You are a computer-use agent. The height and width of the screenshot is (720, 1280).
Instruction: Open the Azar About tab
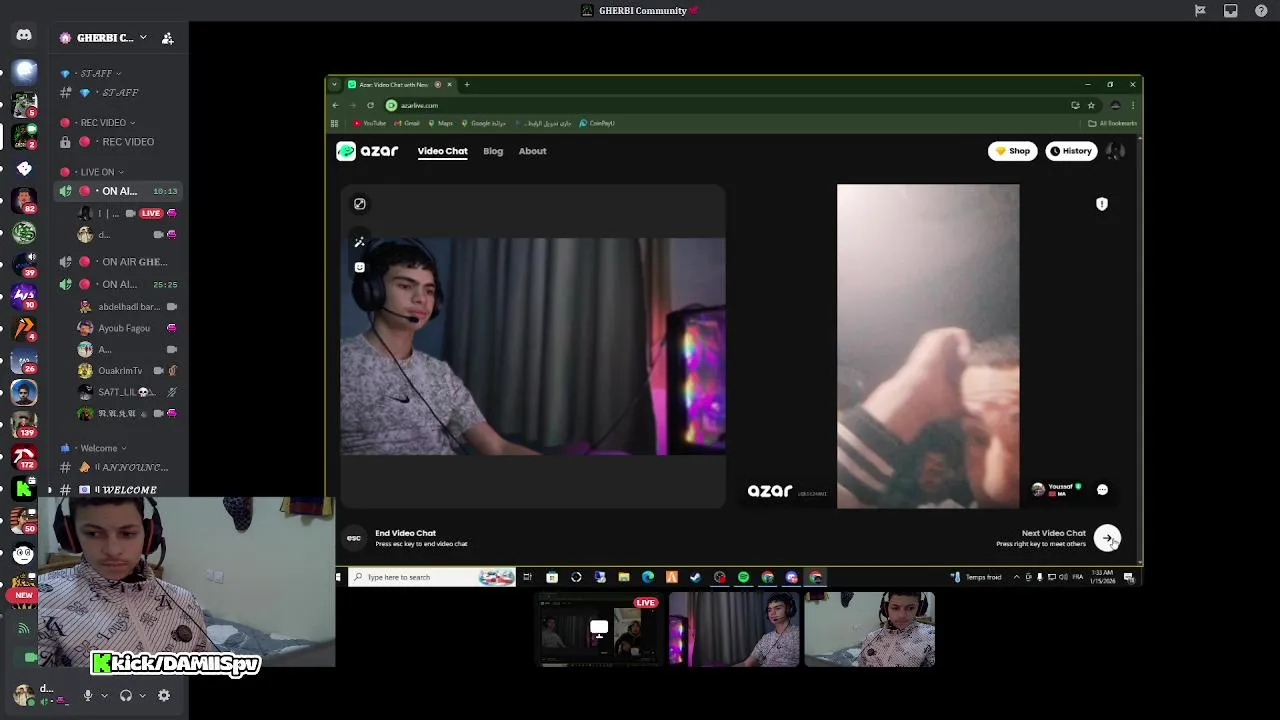(532, 151)
